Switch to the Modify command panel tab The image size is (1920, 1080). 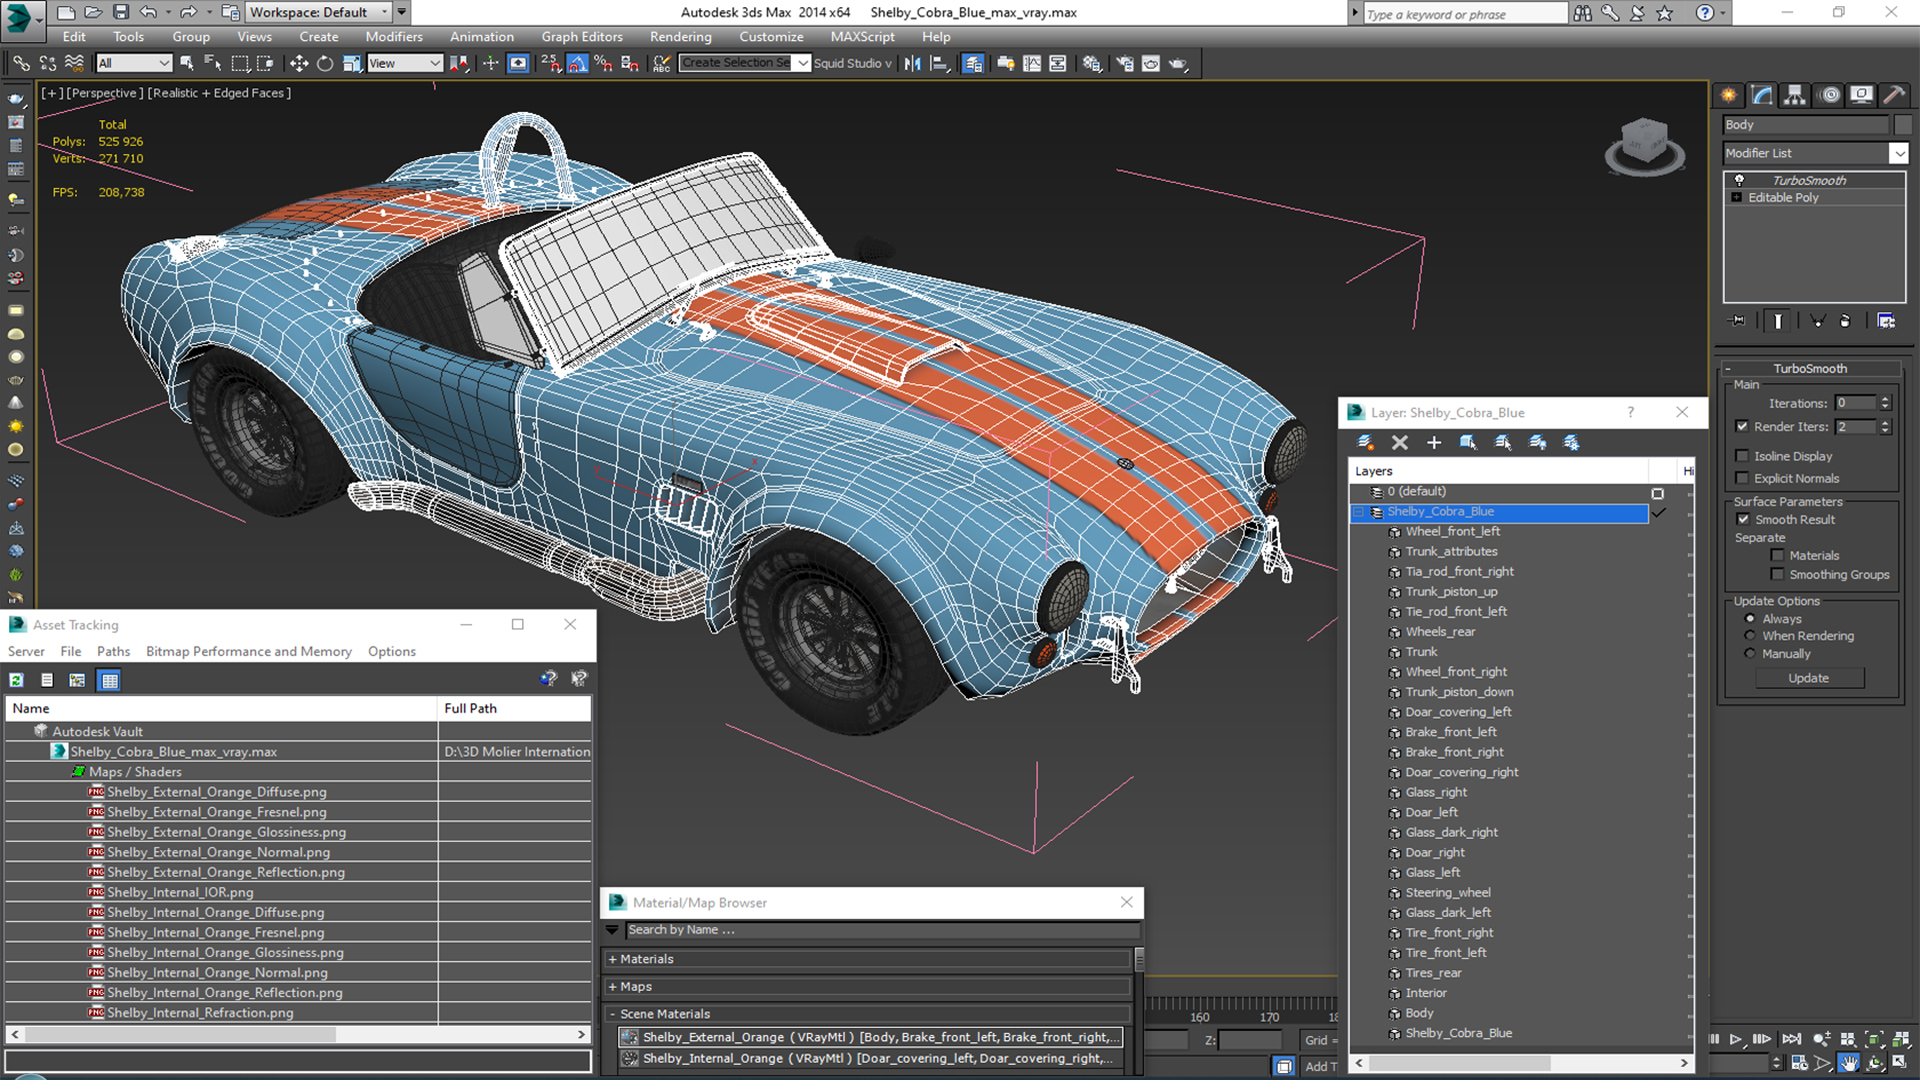1762,95
